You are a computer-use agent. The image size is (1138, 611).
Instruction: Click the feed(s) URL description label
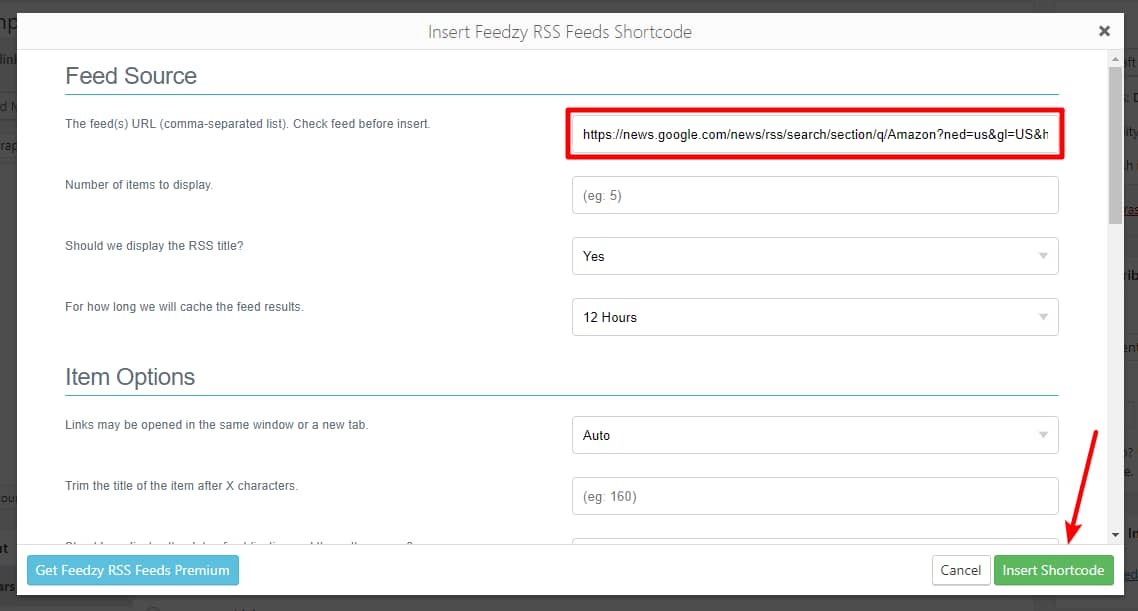tap(247, 124)
